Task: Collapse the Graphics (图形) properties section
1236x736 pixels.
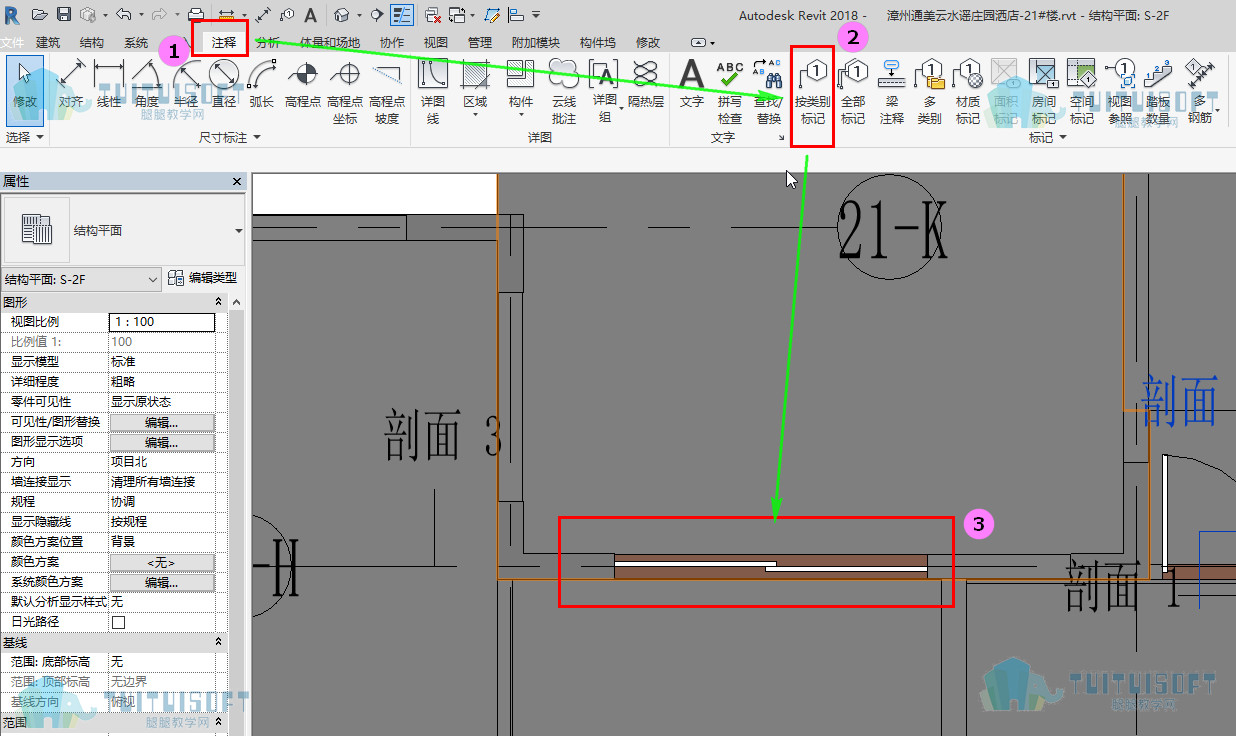Action: coord(219,302)
